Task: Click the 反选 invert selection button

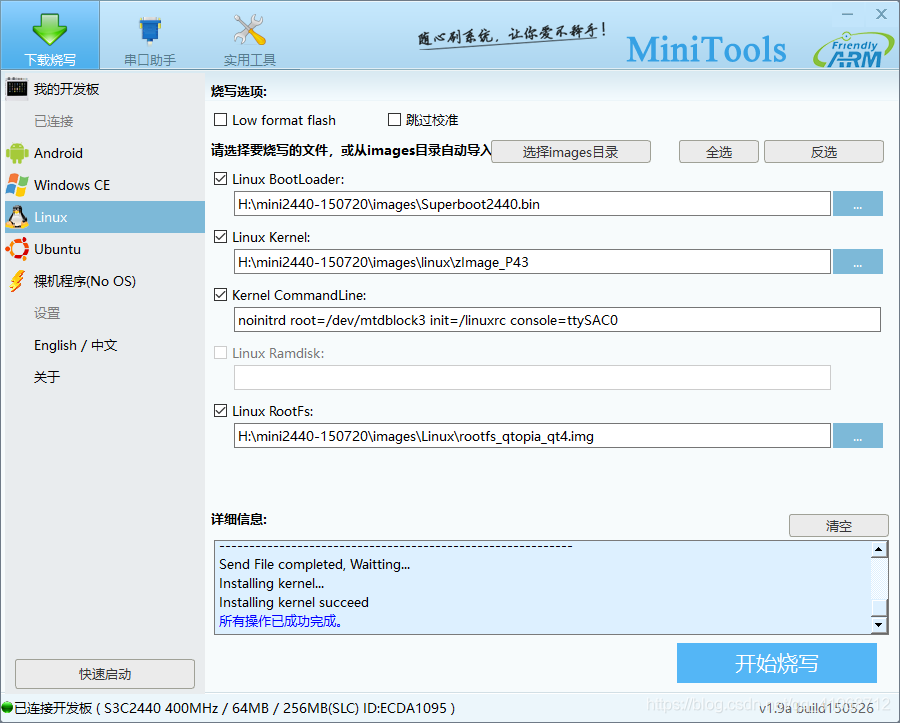Action: pos(824,151)
